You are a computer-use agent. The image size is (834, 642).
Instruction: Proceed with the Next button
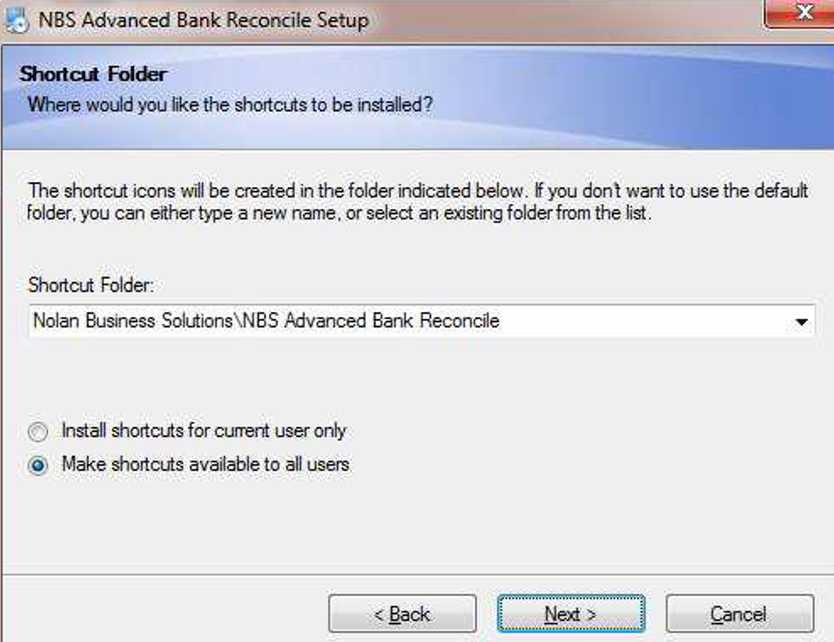571,613
